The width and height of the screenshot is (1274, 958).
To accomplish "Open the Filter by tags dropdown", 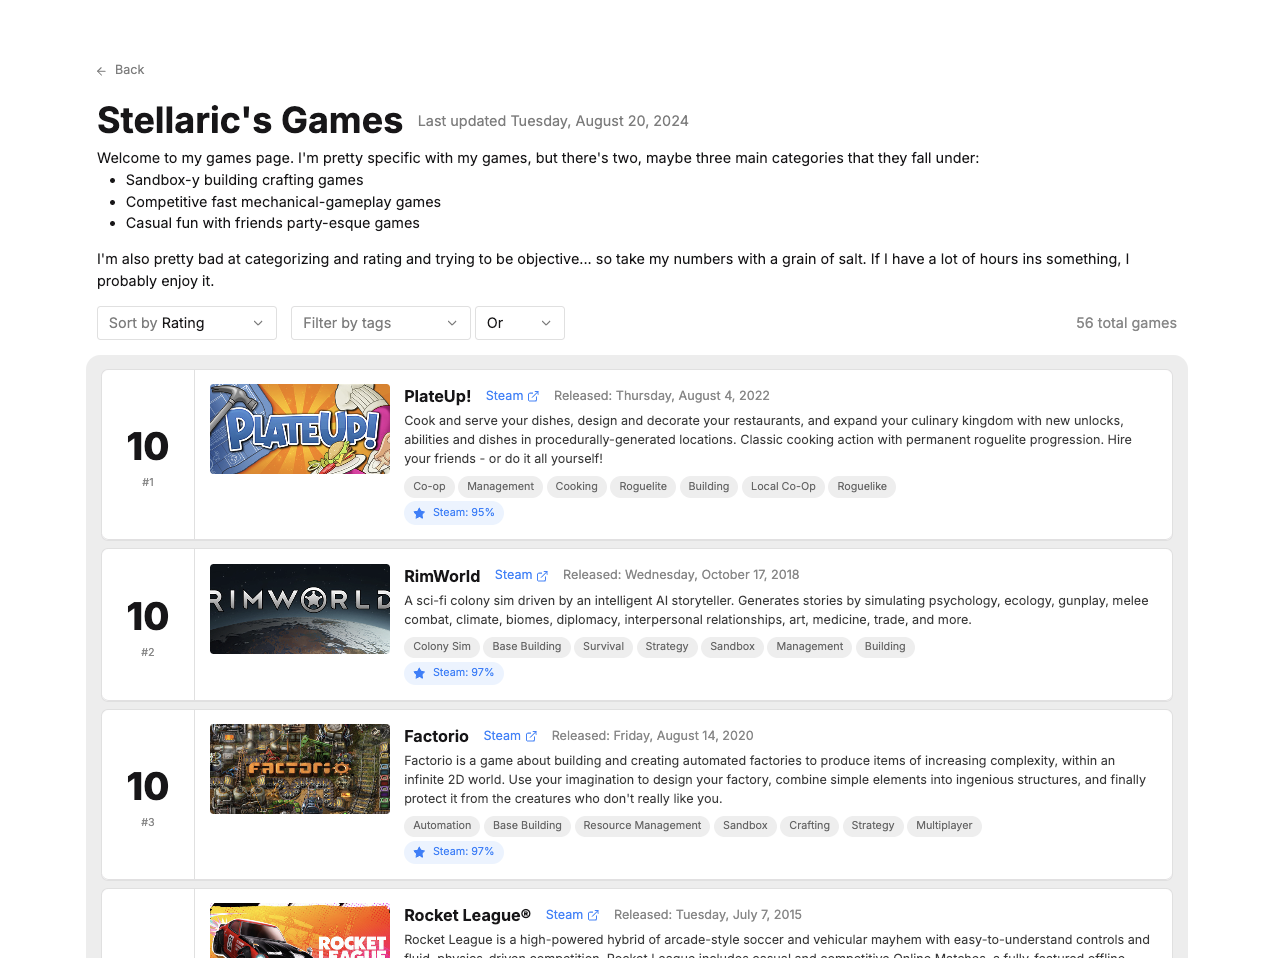I will pos(380,322).
